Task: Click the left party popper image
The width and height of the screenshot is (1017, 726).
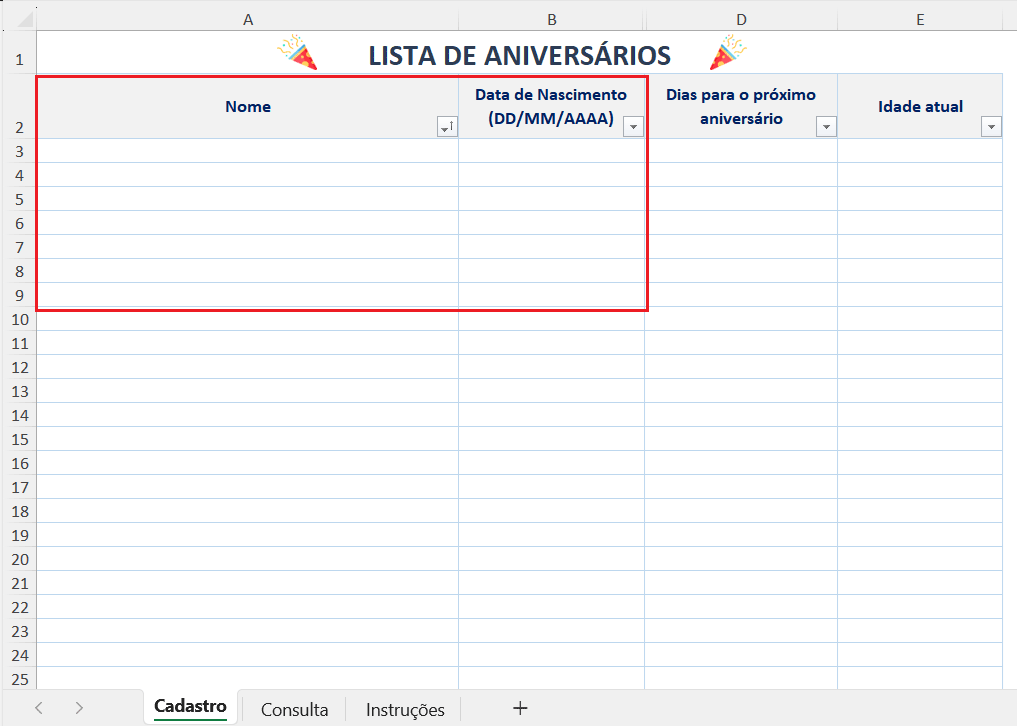Action: tap(297, 53)
